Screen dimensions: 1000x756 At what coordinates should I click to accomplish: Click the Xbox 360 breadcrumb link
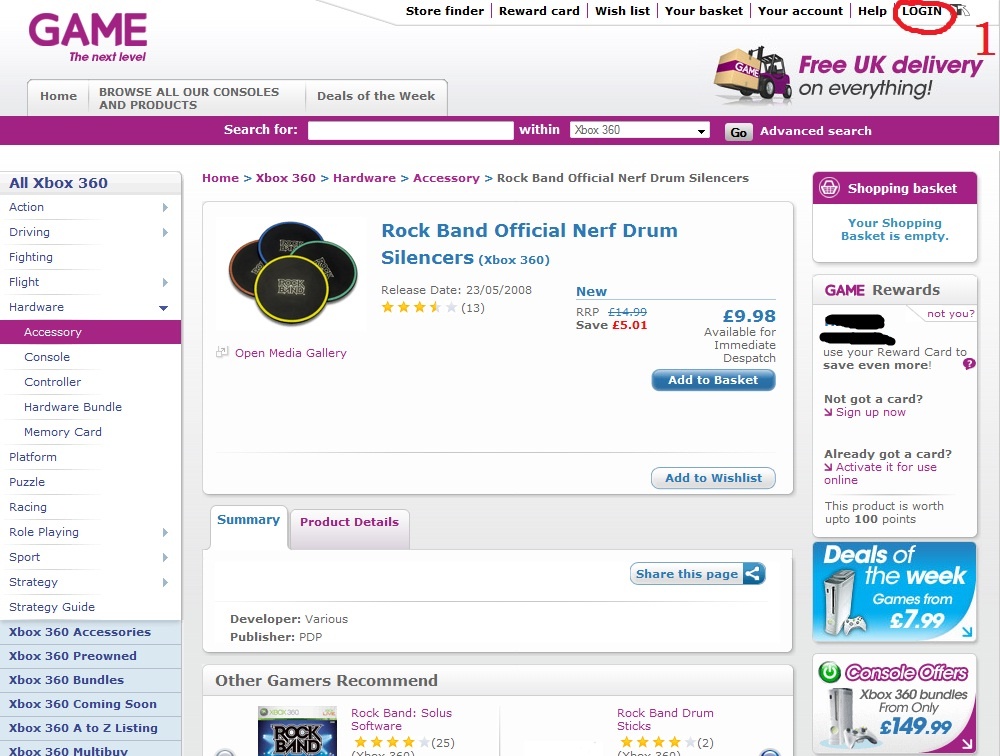[x=286, y=178]
